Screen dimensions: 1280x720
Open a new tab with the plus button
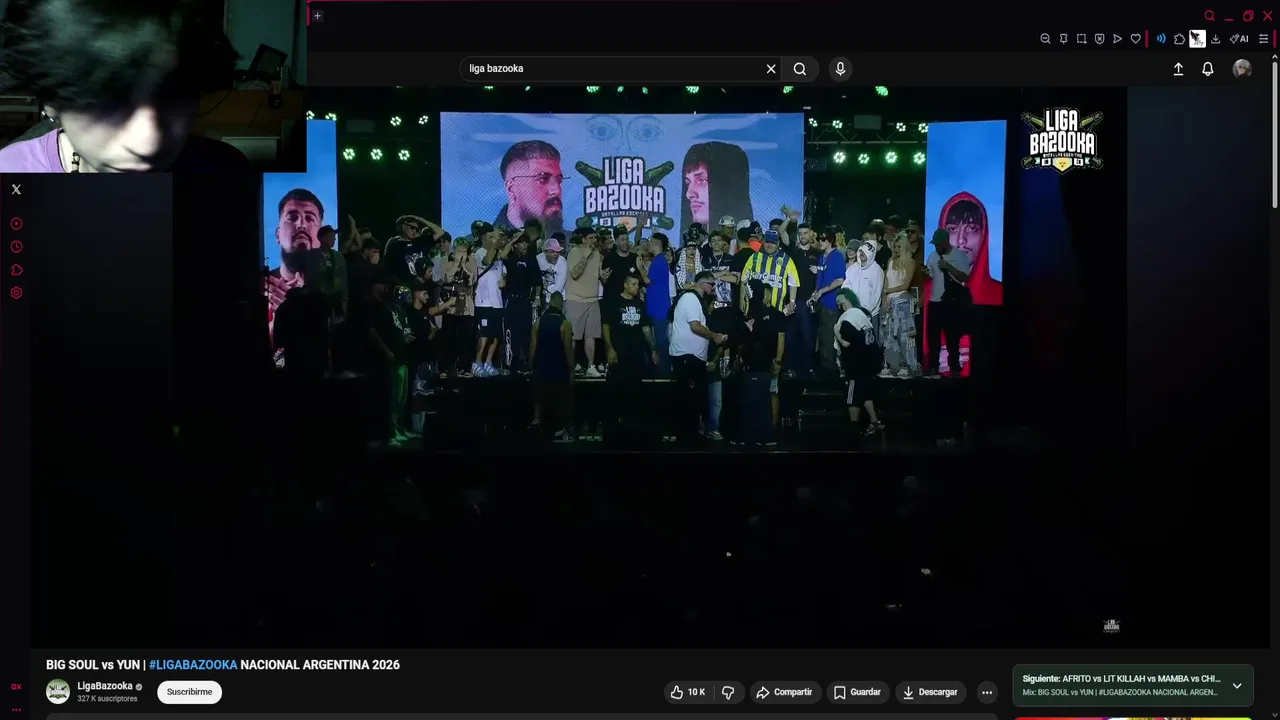[x=317, y=15]
